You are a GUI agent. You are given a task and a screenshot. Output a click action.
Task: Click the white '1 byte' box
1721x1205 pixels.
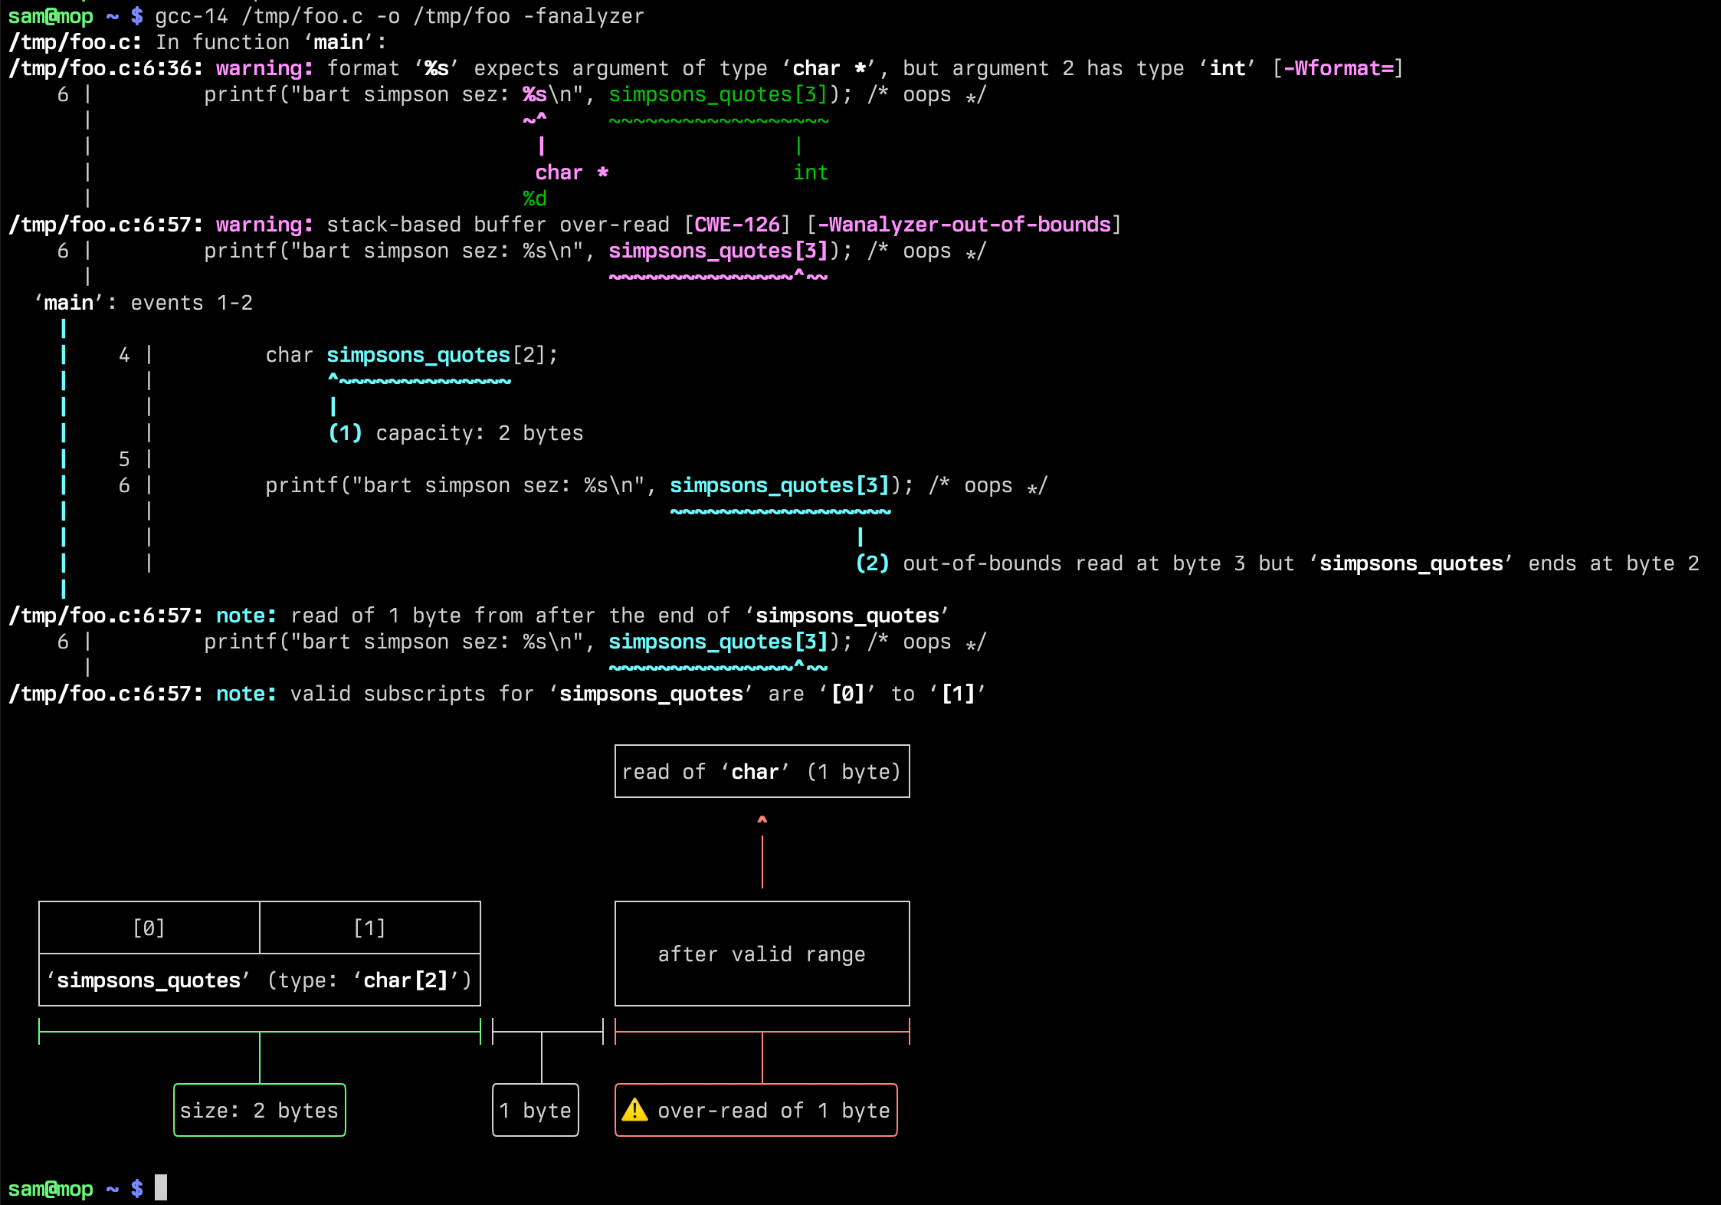(x=535, y=1110)
